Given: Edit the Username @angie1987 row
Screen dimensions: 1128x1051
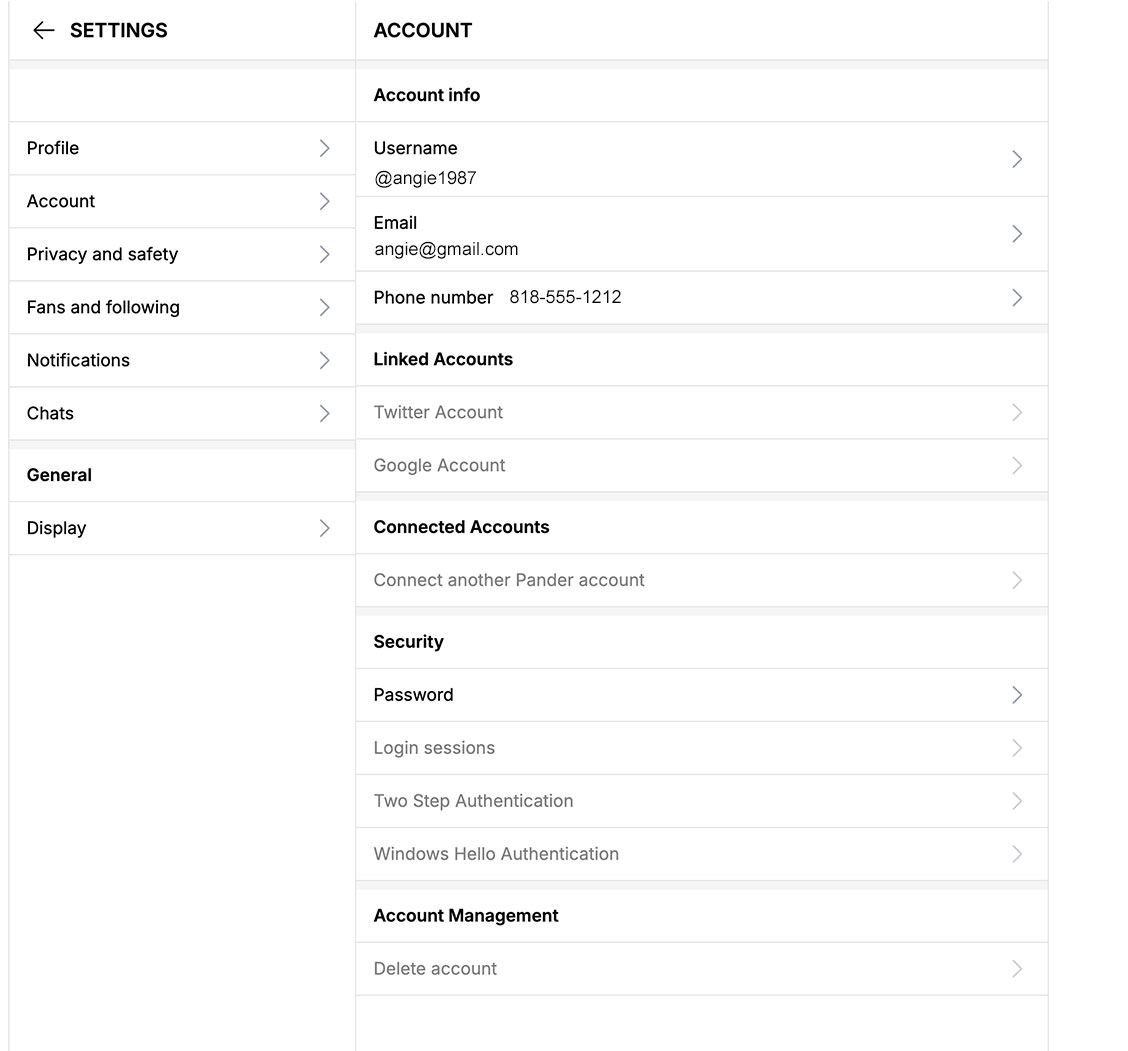Looking at the screenshot, I should (700, 160).
